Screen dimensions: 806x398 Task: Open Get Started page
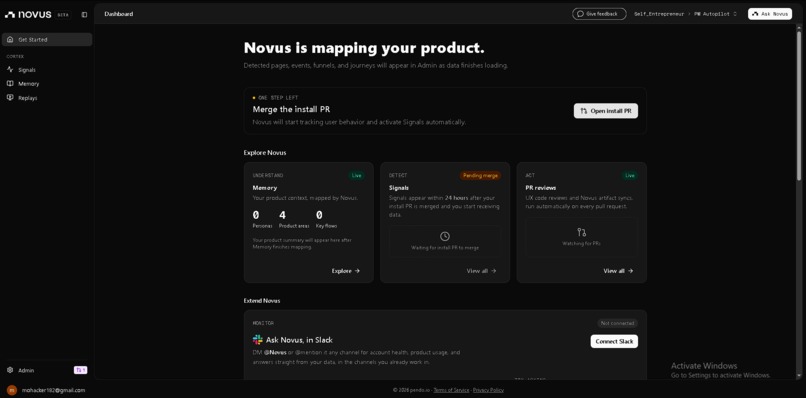[47, 40]
